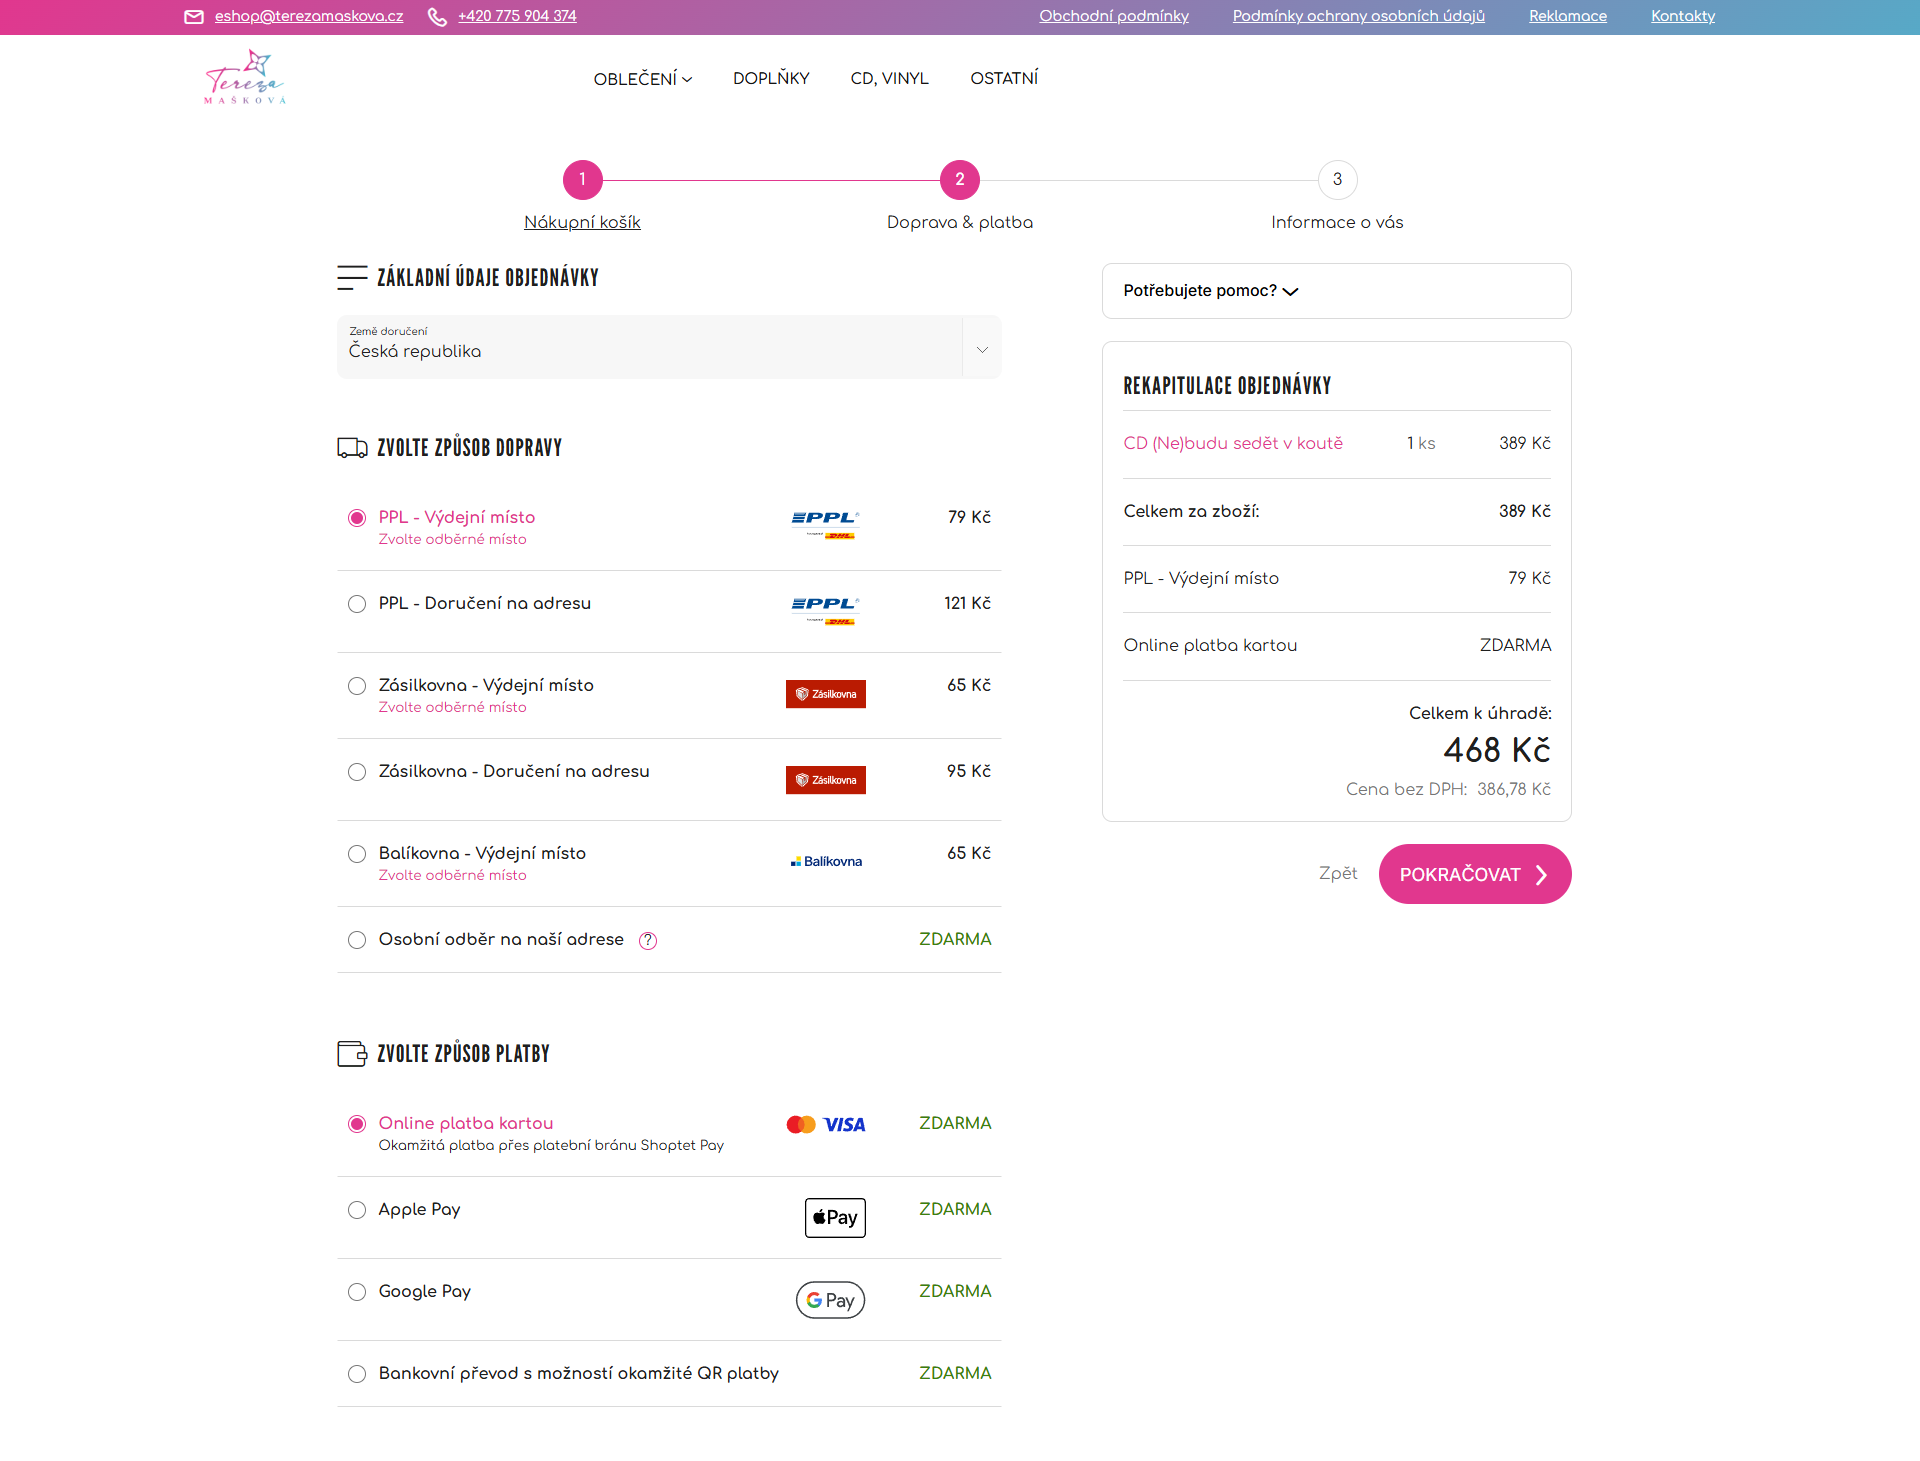Click the Nákupní košík link
This screenshot has width=1920, height=1461.
coord(582,222)
